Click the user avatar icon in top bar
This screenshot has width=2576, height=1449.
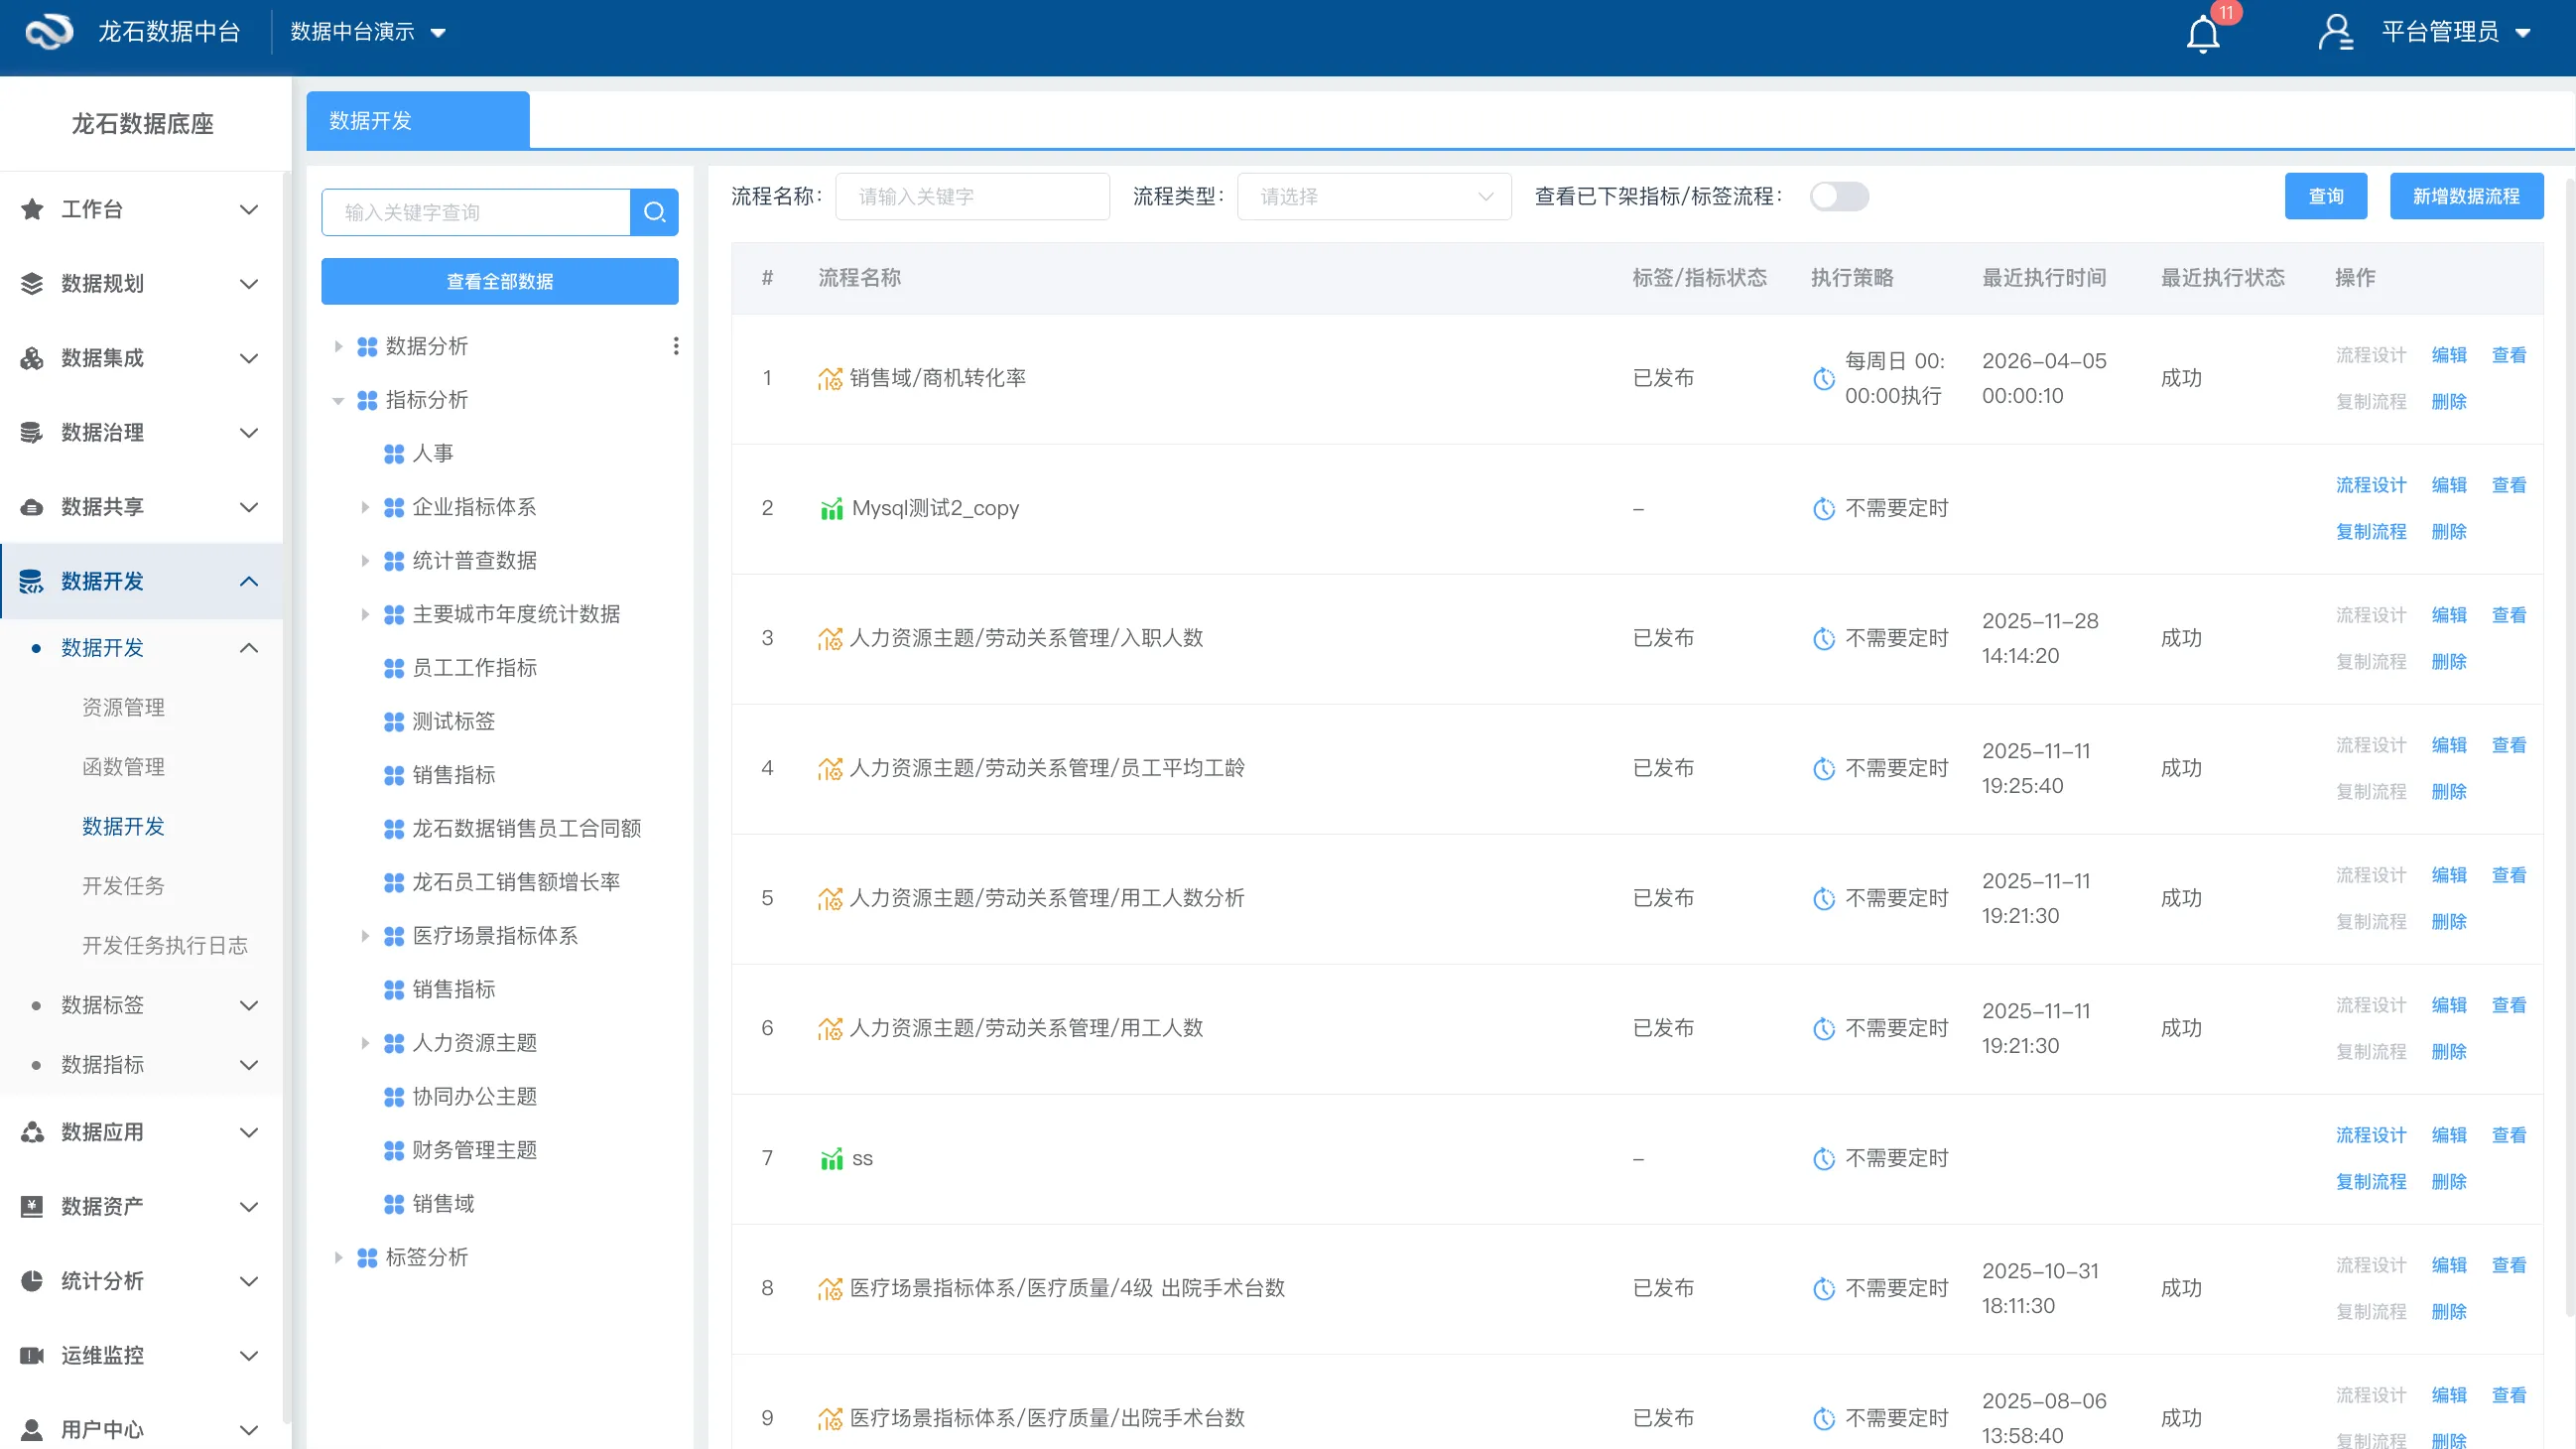tap(2337, 32)
